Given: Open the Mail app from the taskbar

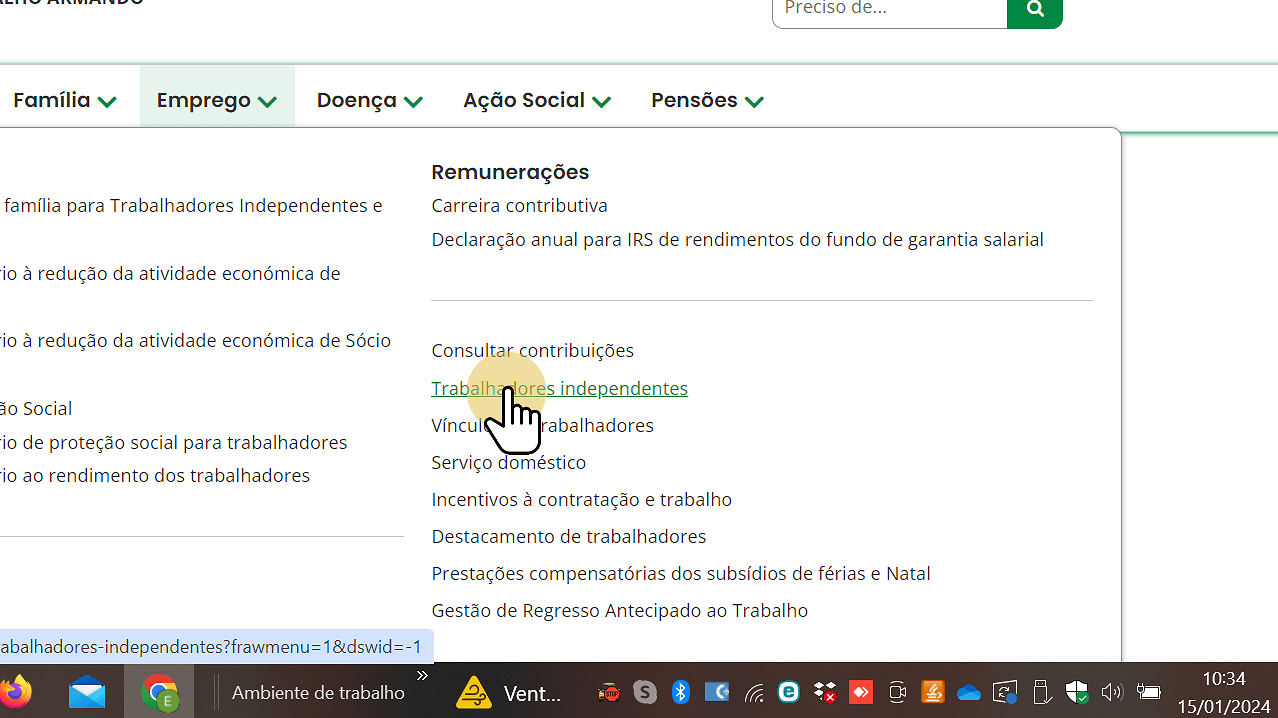Looking at the screenshot, I should coord(87,691).
